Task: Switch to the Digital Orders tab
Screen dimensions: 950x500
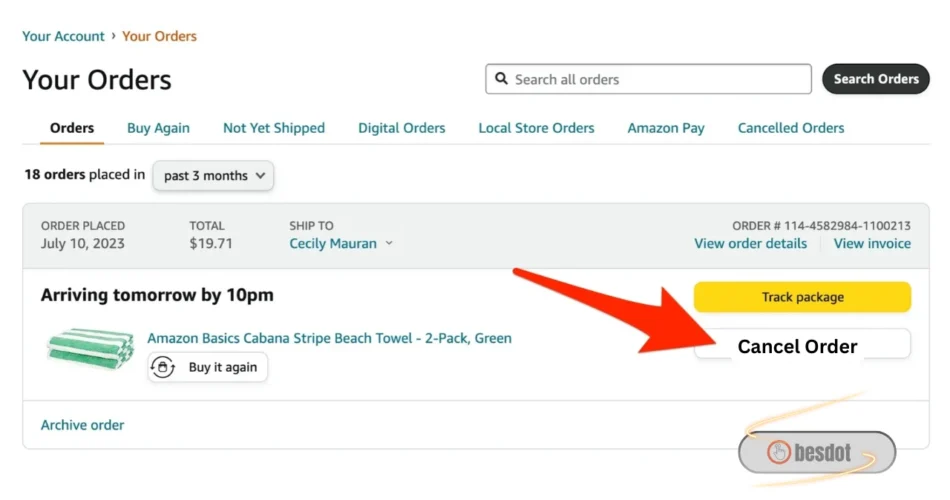Action: click(x=402, y=128)
